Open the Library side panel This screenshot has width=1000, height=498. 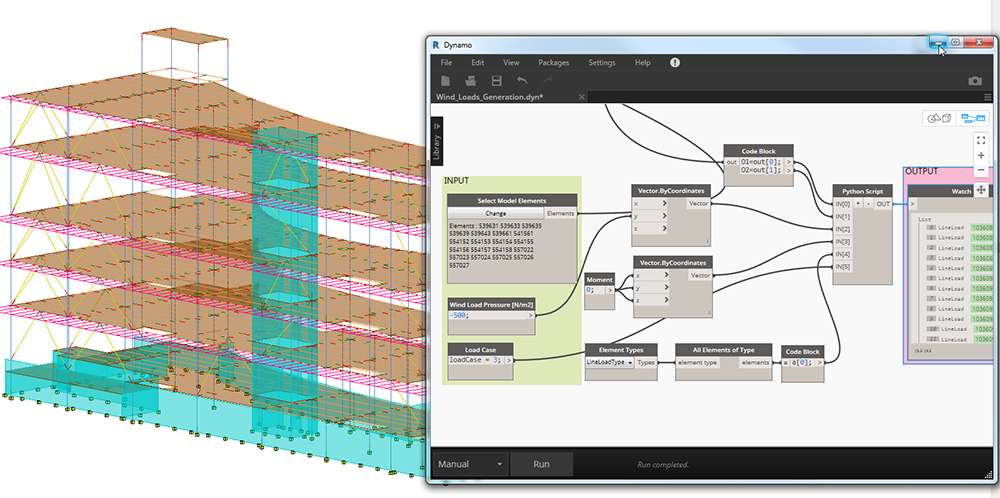tap(437, 141)
